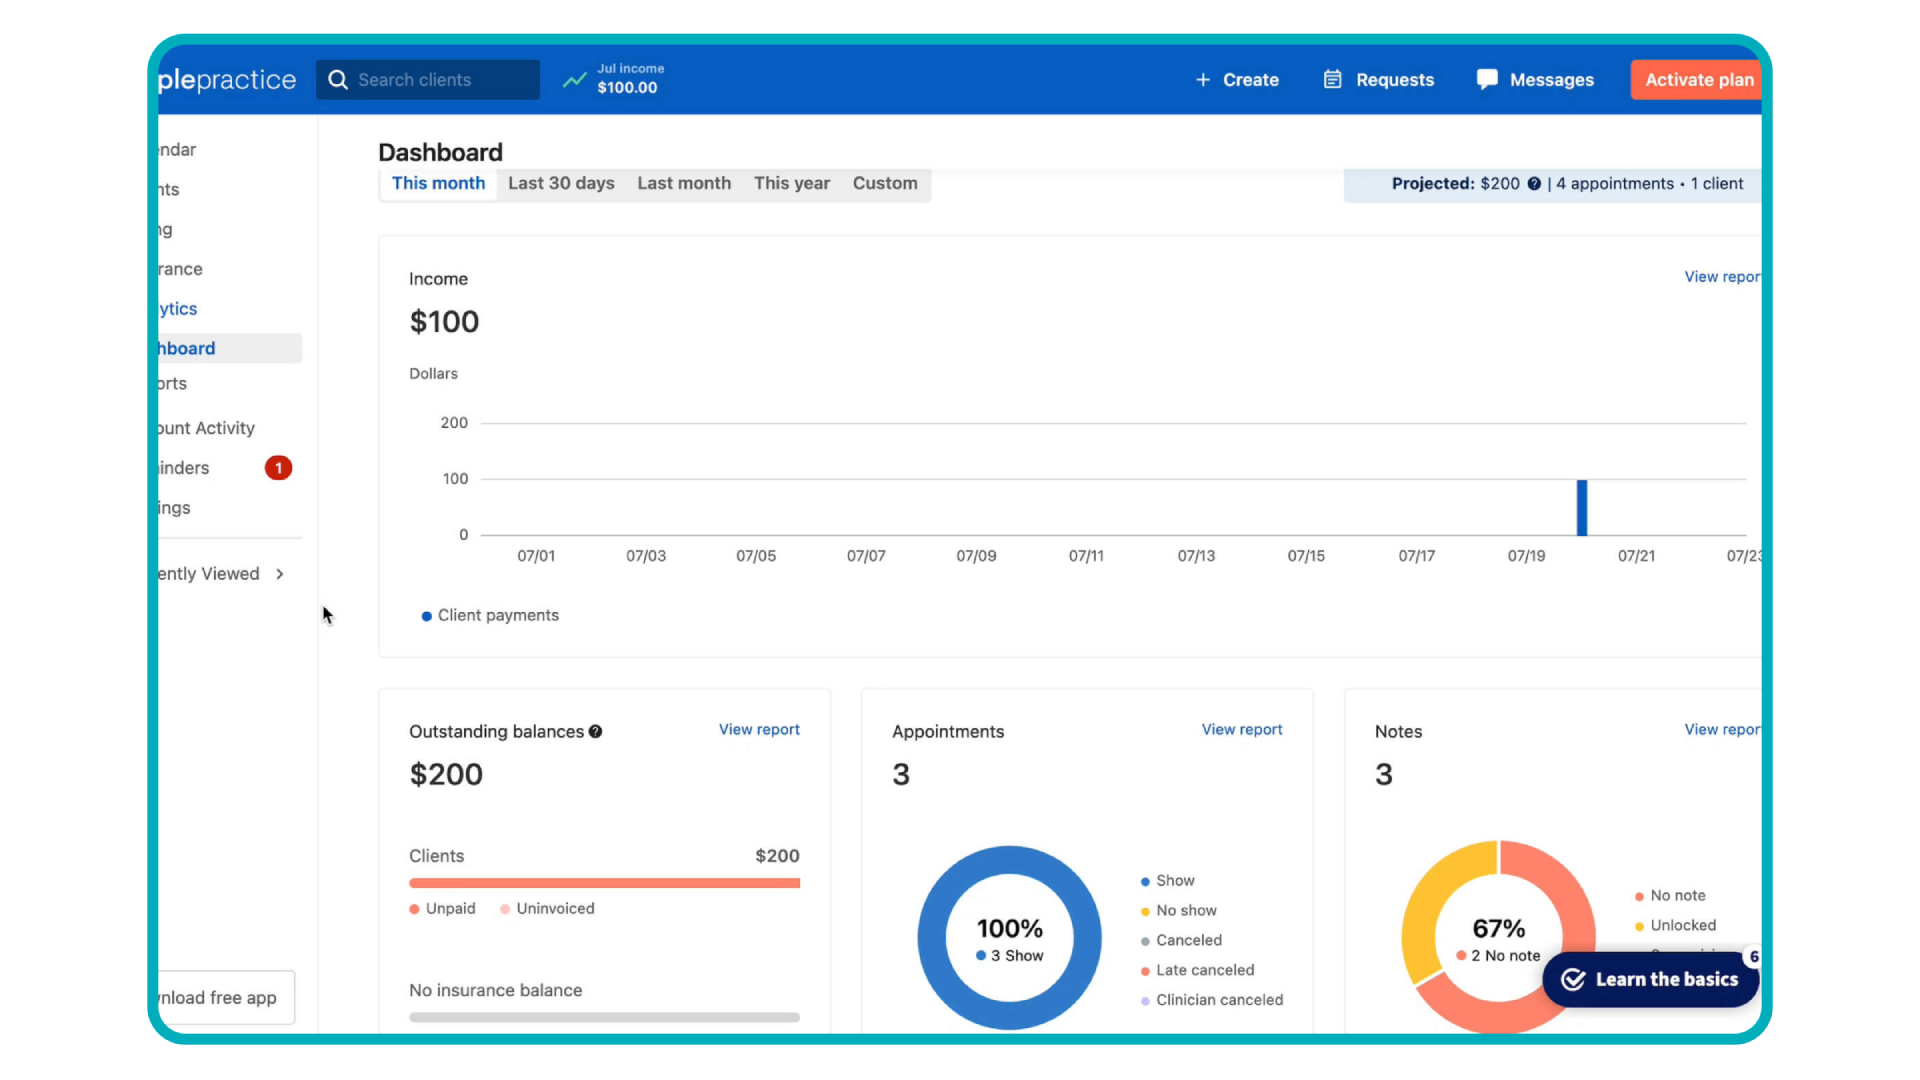Screen dimensions: 1920x1080
Task: Click the Jul income $100.00 summary
Action: click(x=614, y=79)
